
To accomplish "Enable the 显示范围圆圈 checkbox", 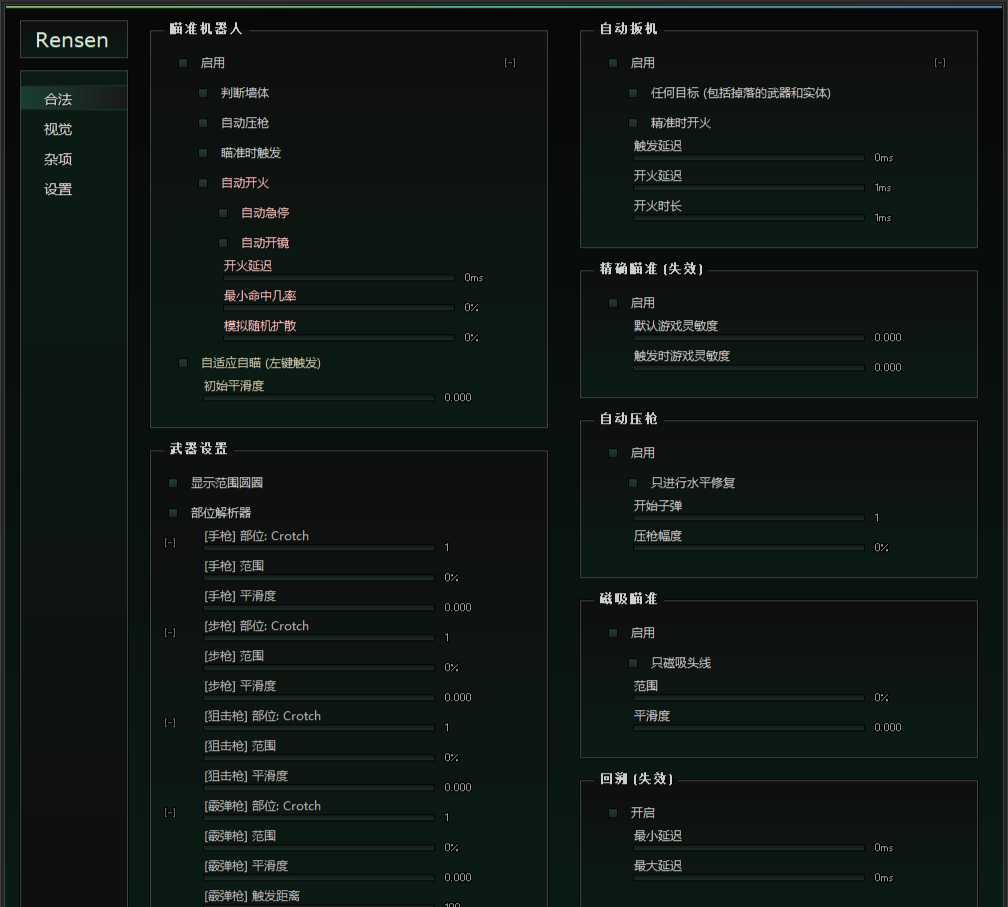I will pyautogui.click(x=173, y=483).
